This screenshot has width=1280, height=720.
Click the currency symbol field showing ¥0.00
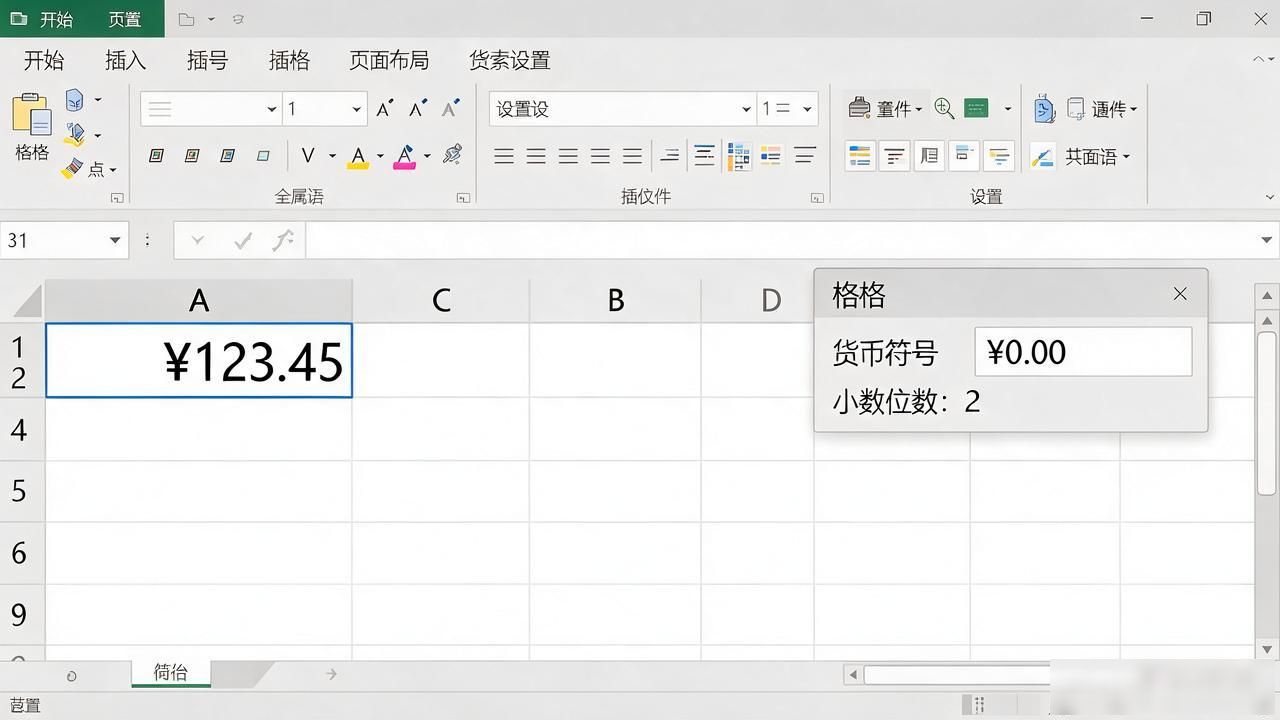[1083, 352]
